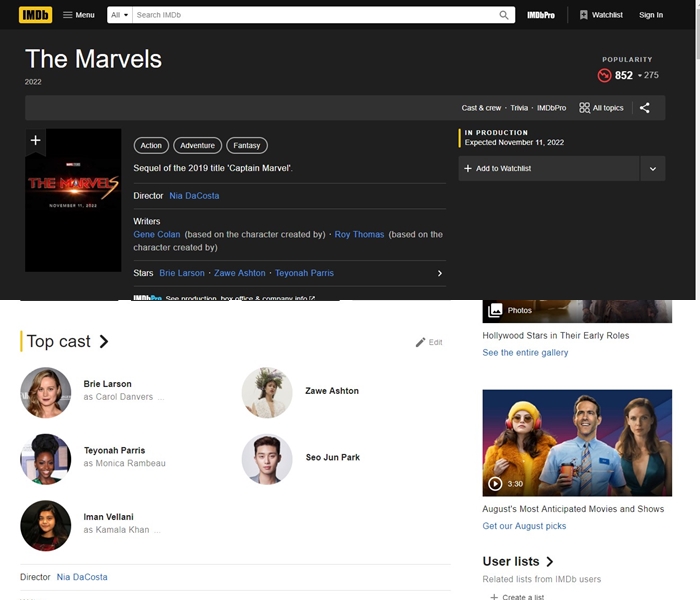The height and width of the screenshot is (600, 700).
Task: Open Brie Larson in Stars row
Action: (x=182, y=273)
